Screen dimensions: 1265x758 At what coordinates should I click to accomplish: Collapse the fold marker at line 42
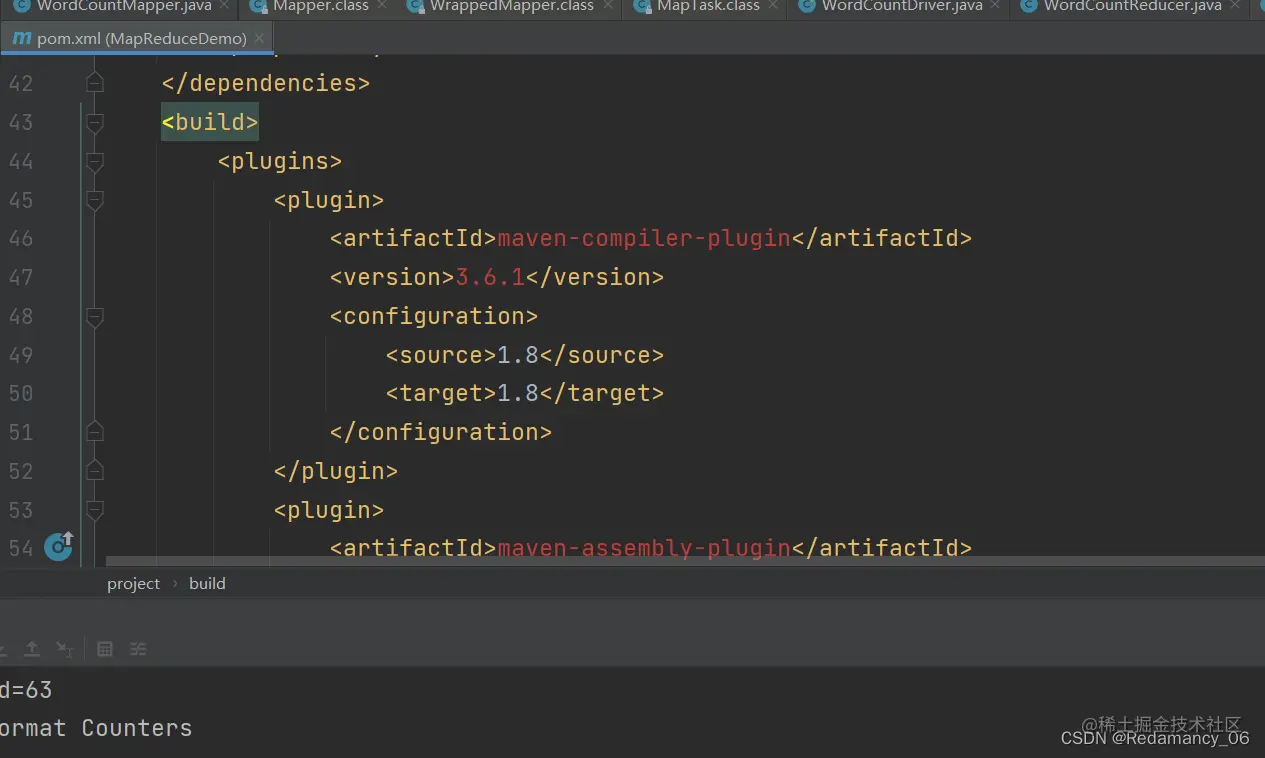pyautogui.click(x=95, y=83)
